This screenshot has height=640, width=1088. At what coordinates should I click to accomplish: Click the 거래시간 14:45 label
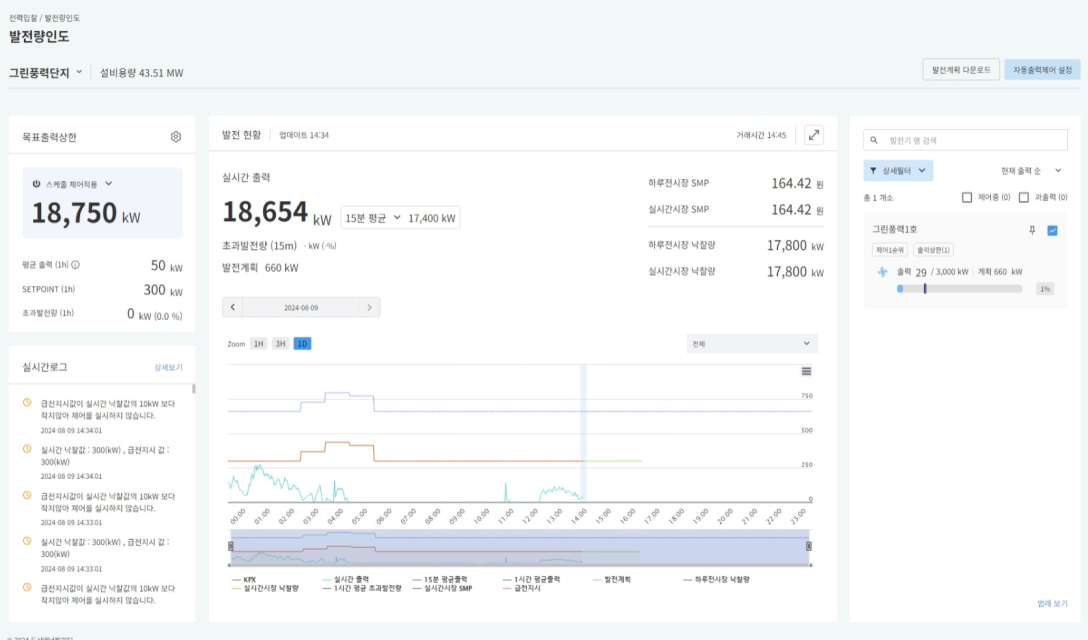coord(761,135)
